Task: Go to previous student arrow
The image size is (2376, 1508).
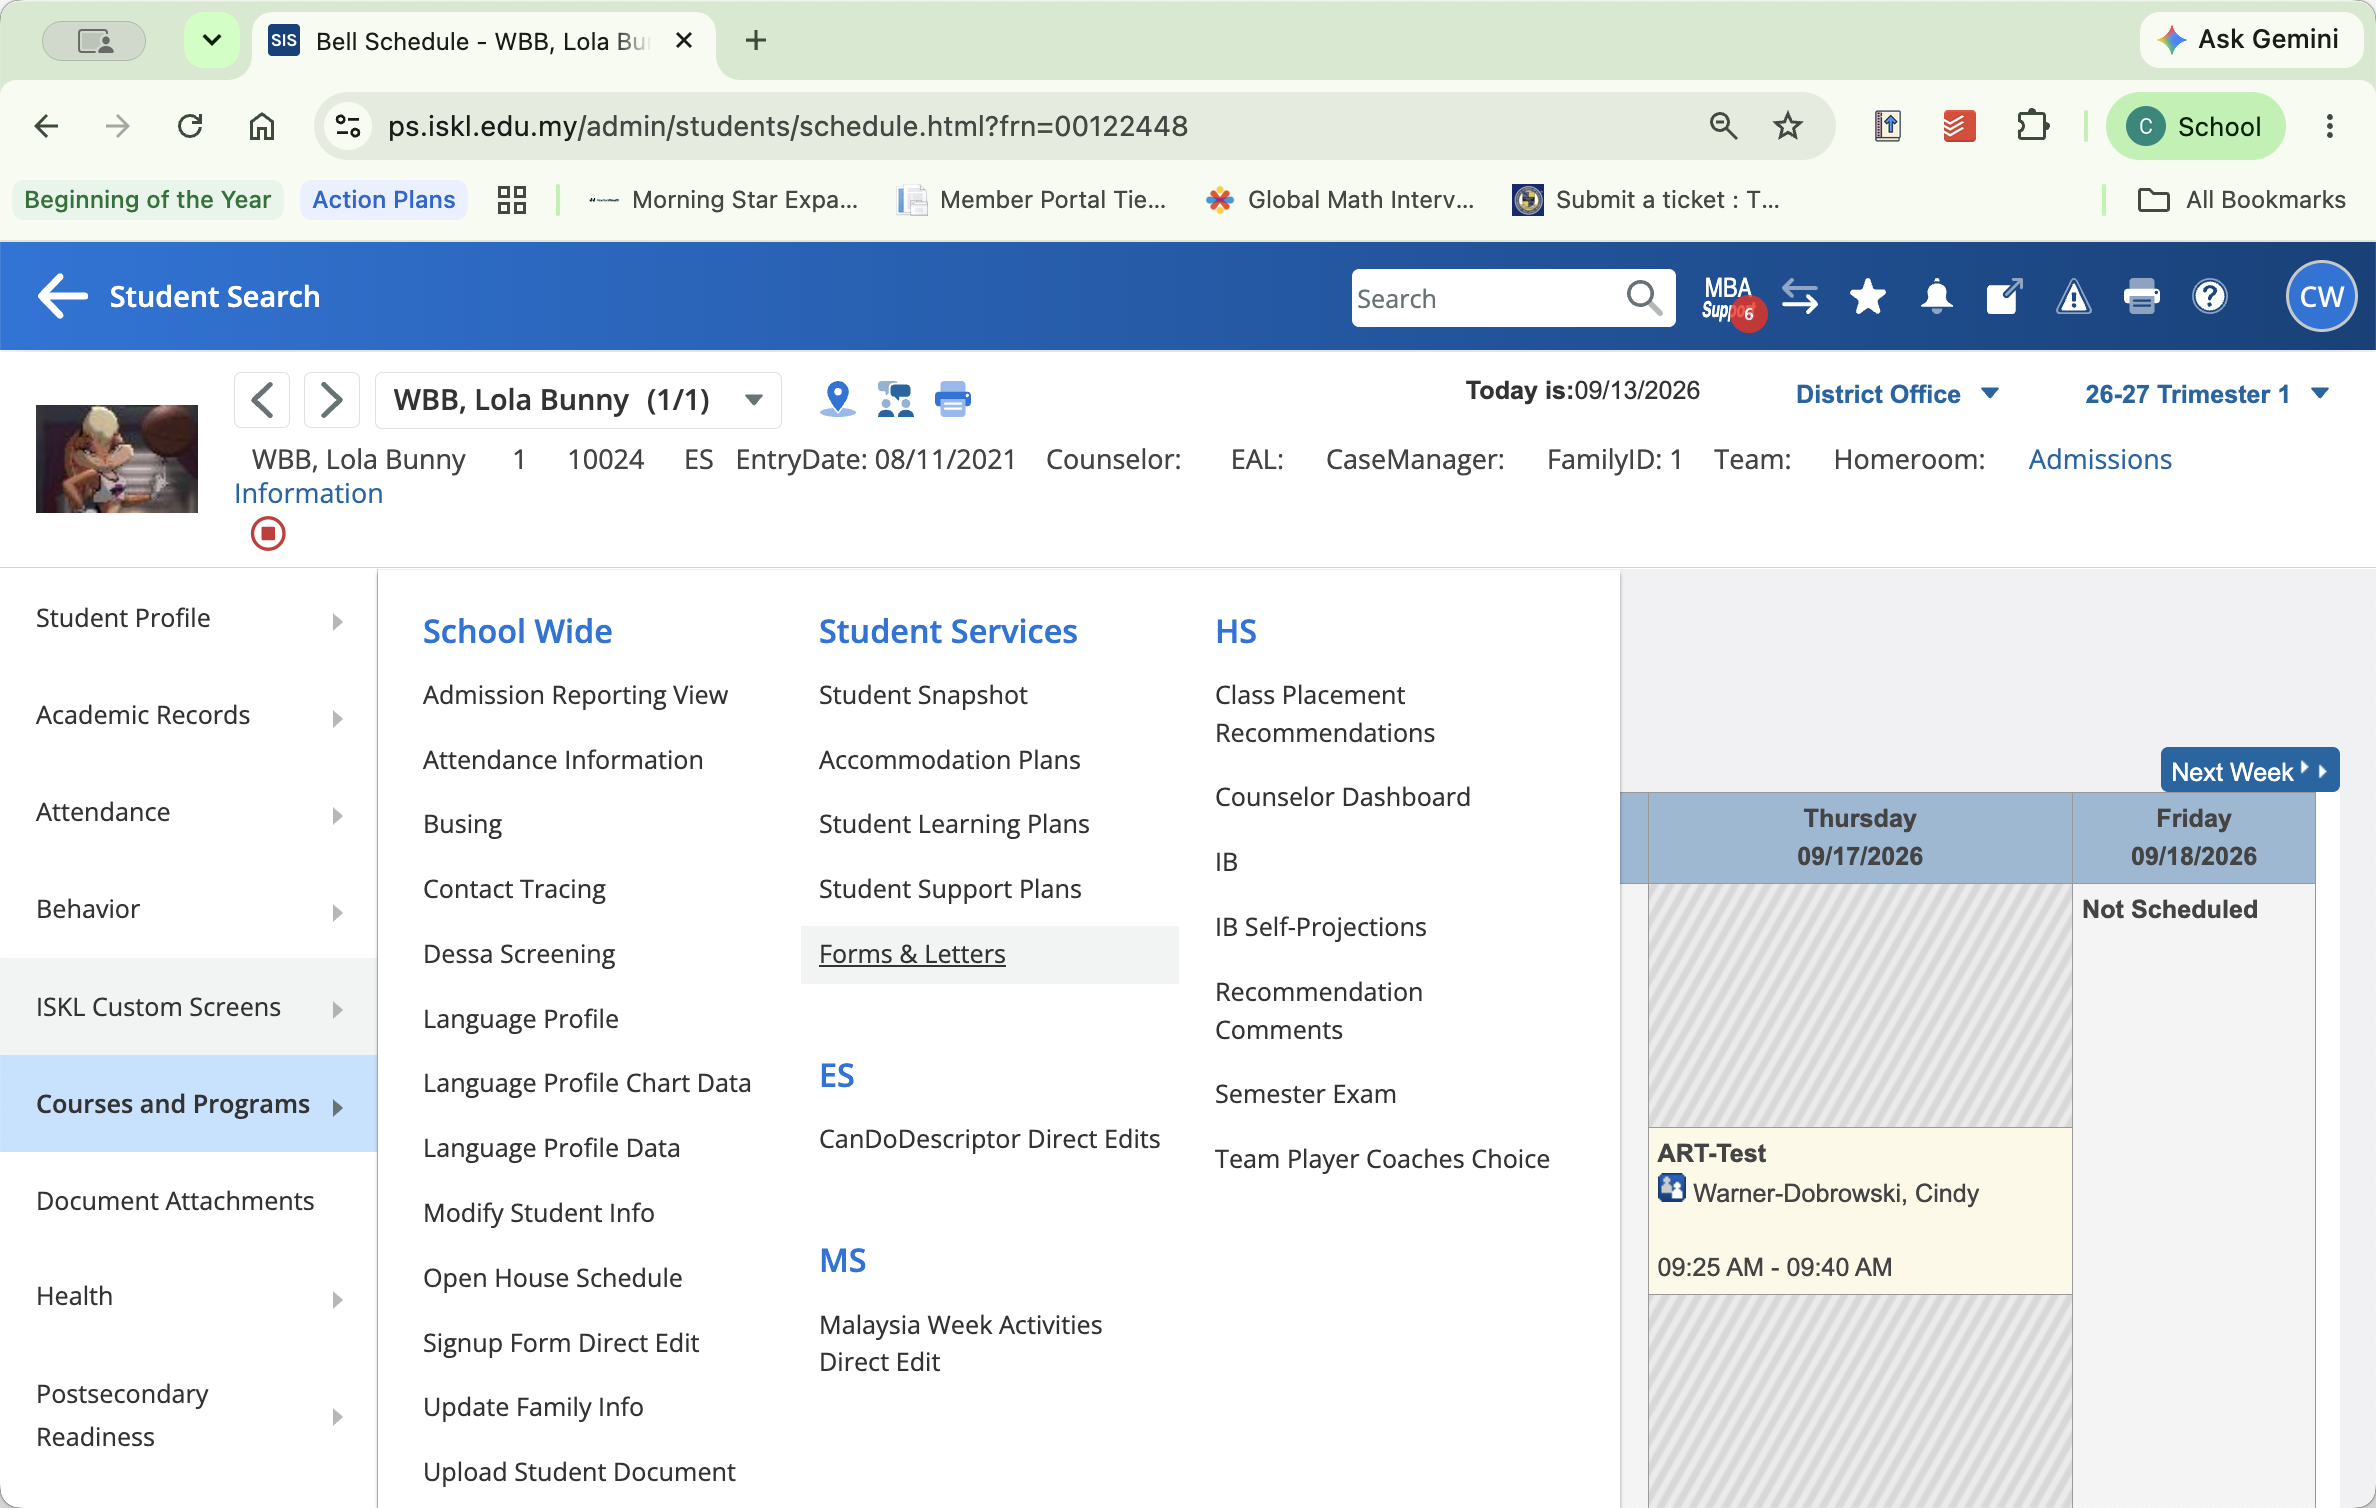Action: click(x=262, y=400)
